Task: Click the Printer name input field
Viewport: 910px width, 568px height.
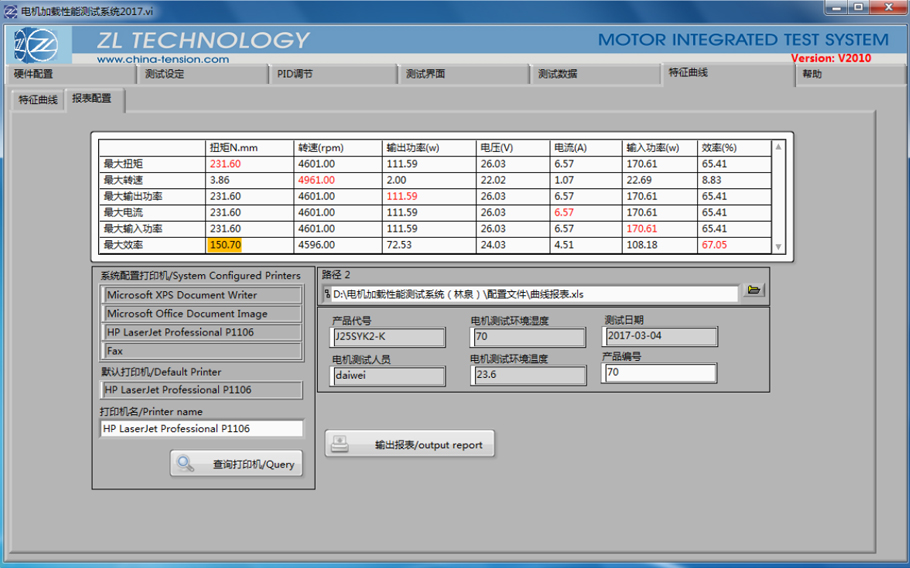Action: [x=202, y=429]
